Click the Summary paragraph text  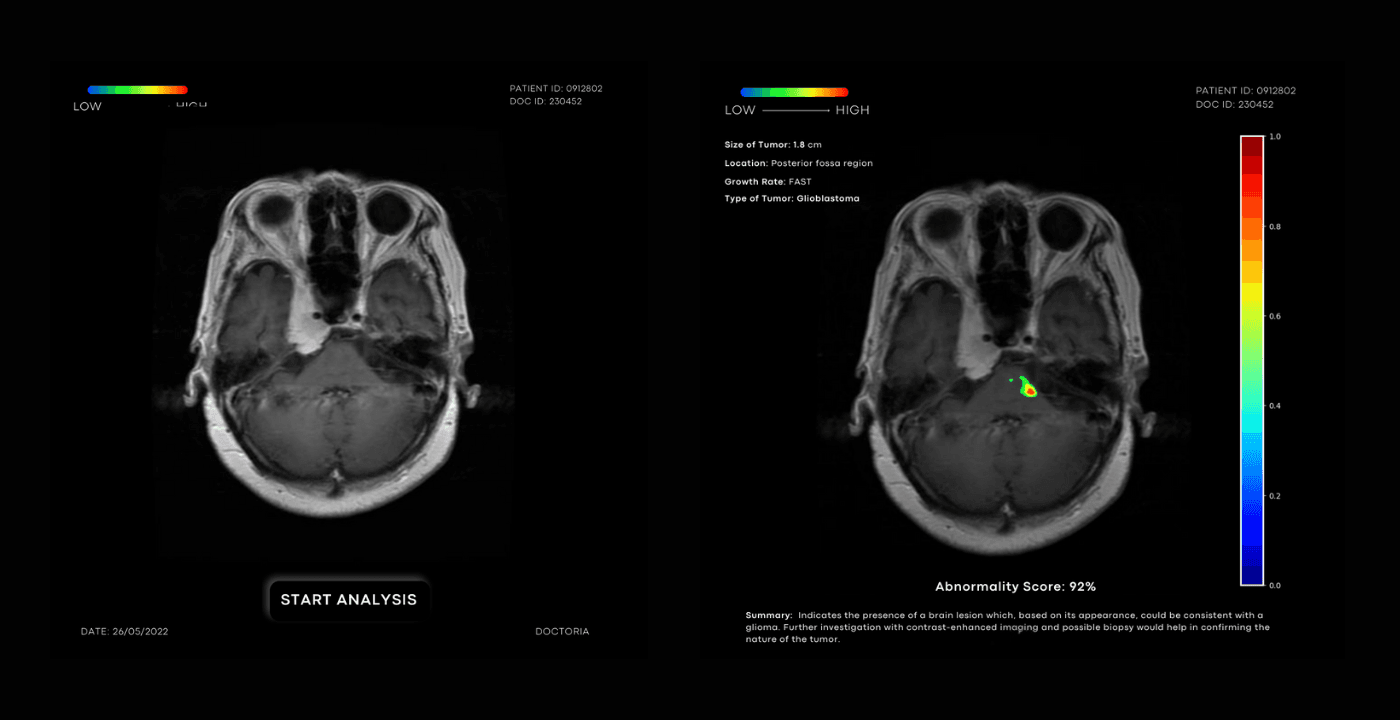(1005, 627)
